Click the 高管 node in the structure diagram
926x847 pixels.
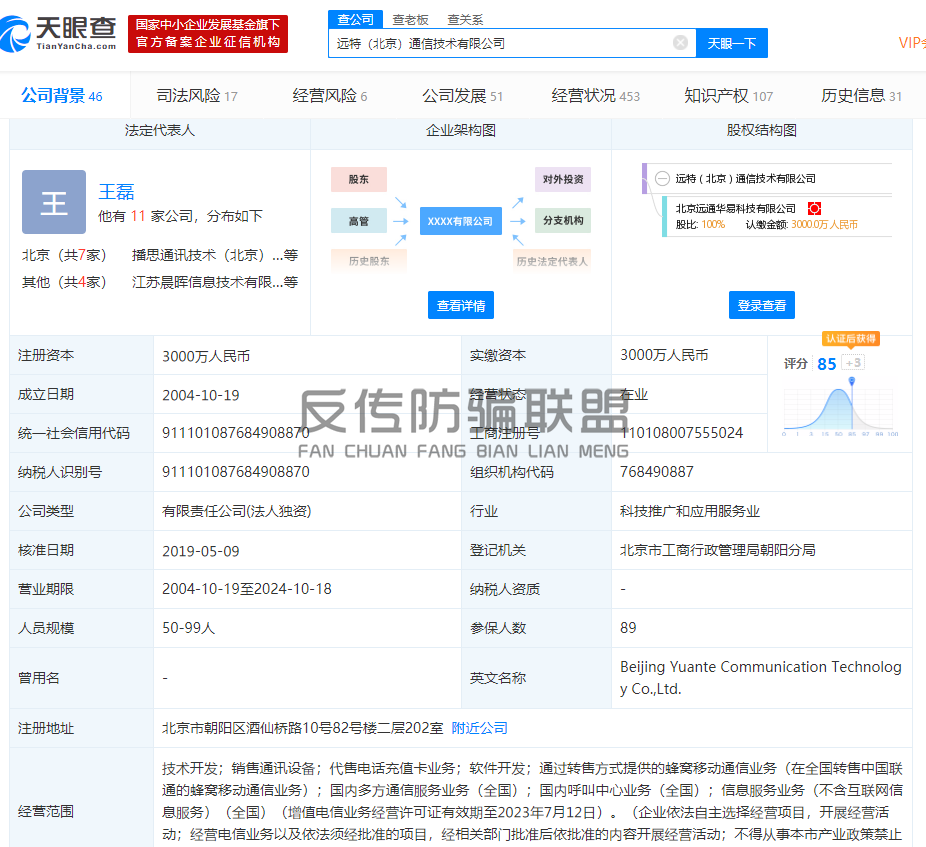(x=358, y=221)
